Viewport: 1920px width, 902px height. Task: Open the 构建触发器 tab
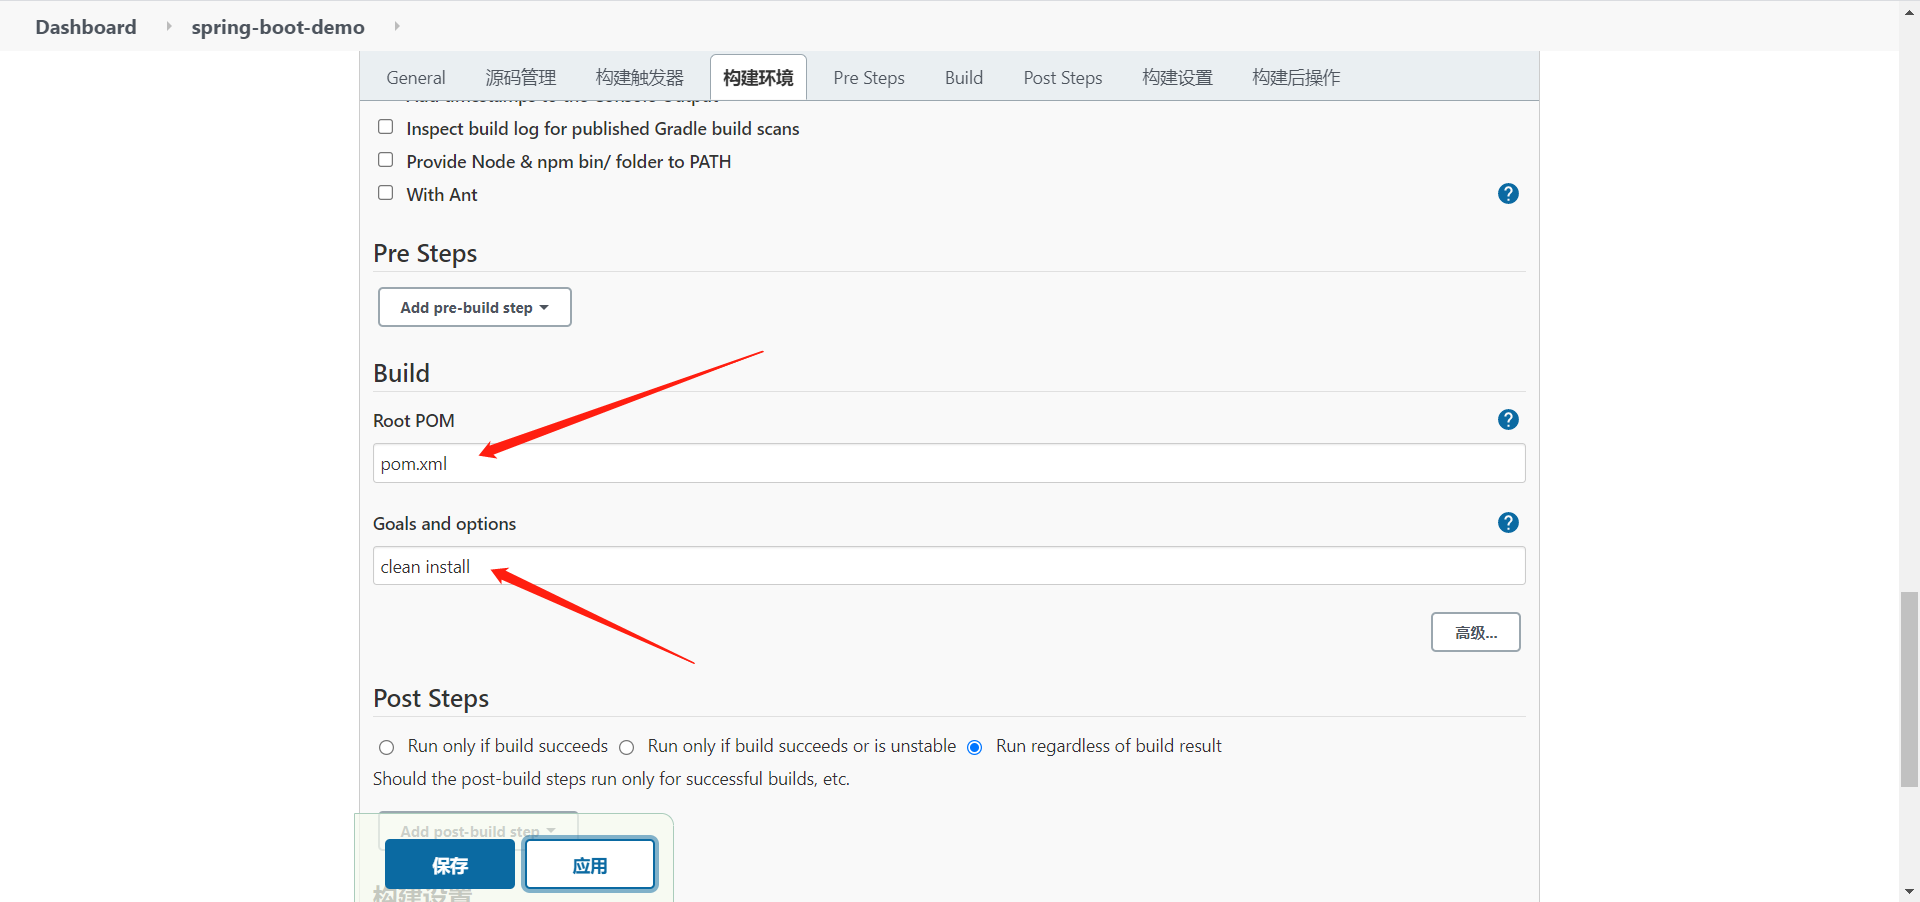pos(640,78)
